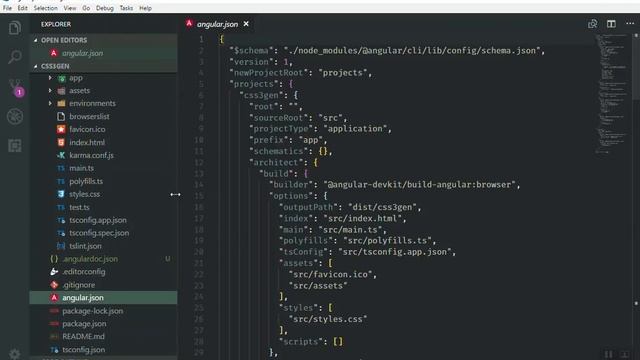The height and width of the screenshot is (360, 640).
Task: Open Source Control view with badge
Action: (x=16, y=88)
